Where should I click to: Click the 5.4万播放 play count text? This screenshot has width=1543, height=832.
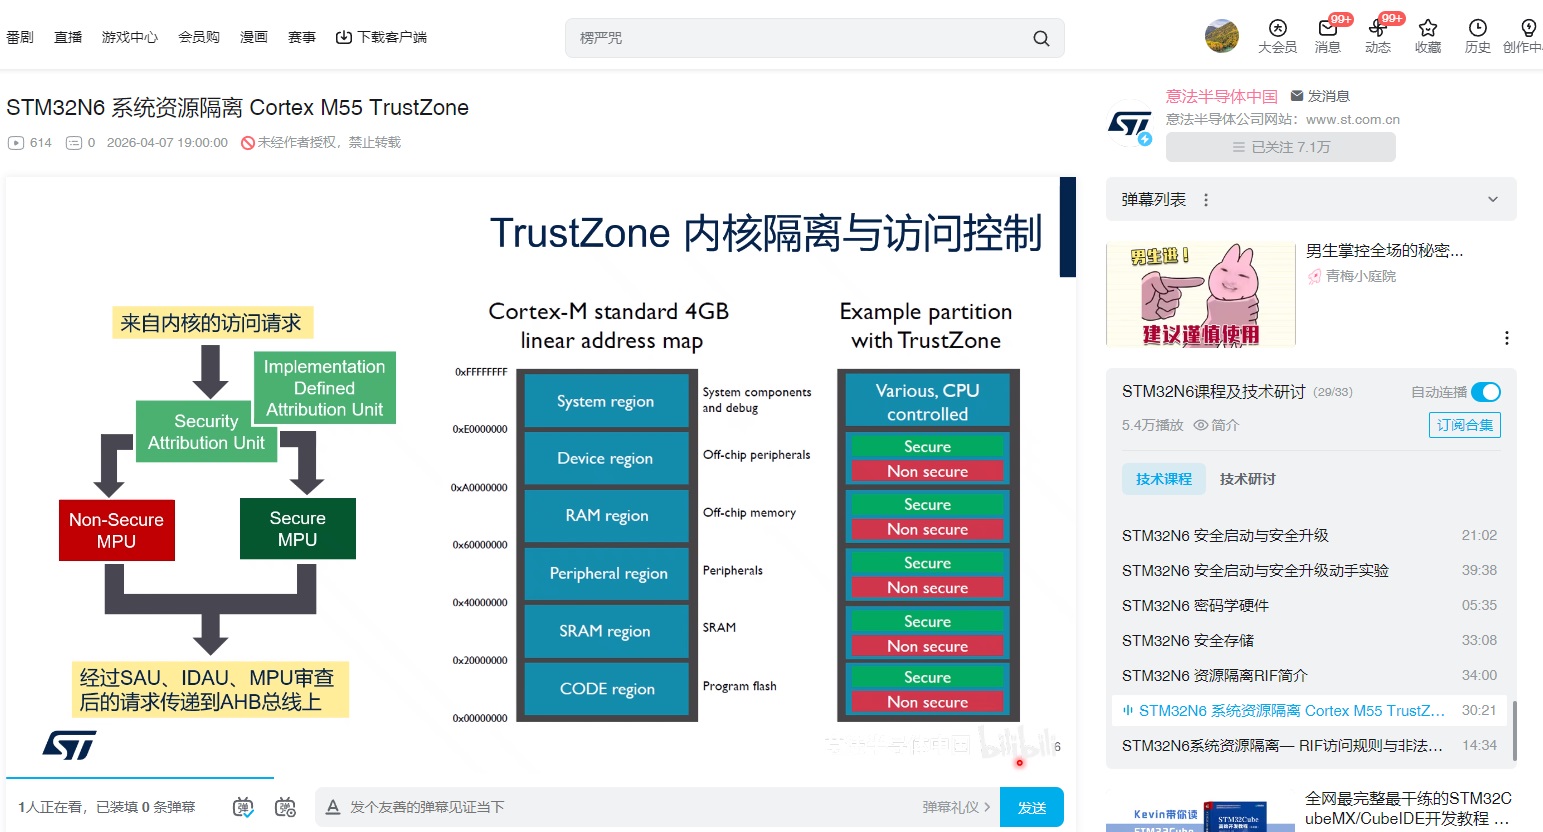[1153, 425]
